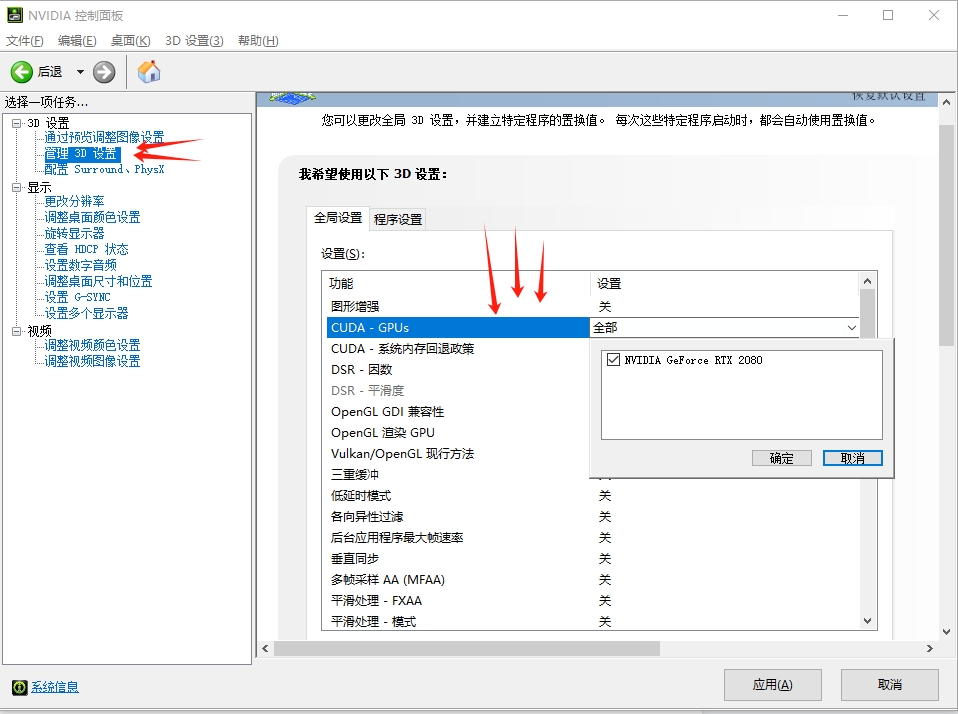Image resolution: width=958 pixels, height=714 pixels.
Task: Open the 编辑(E) menu
Action: coord(77,40)
